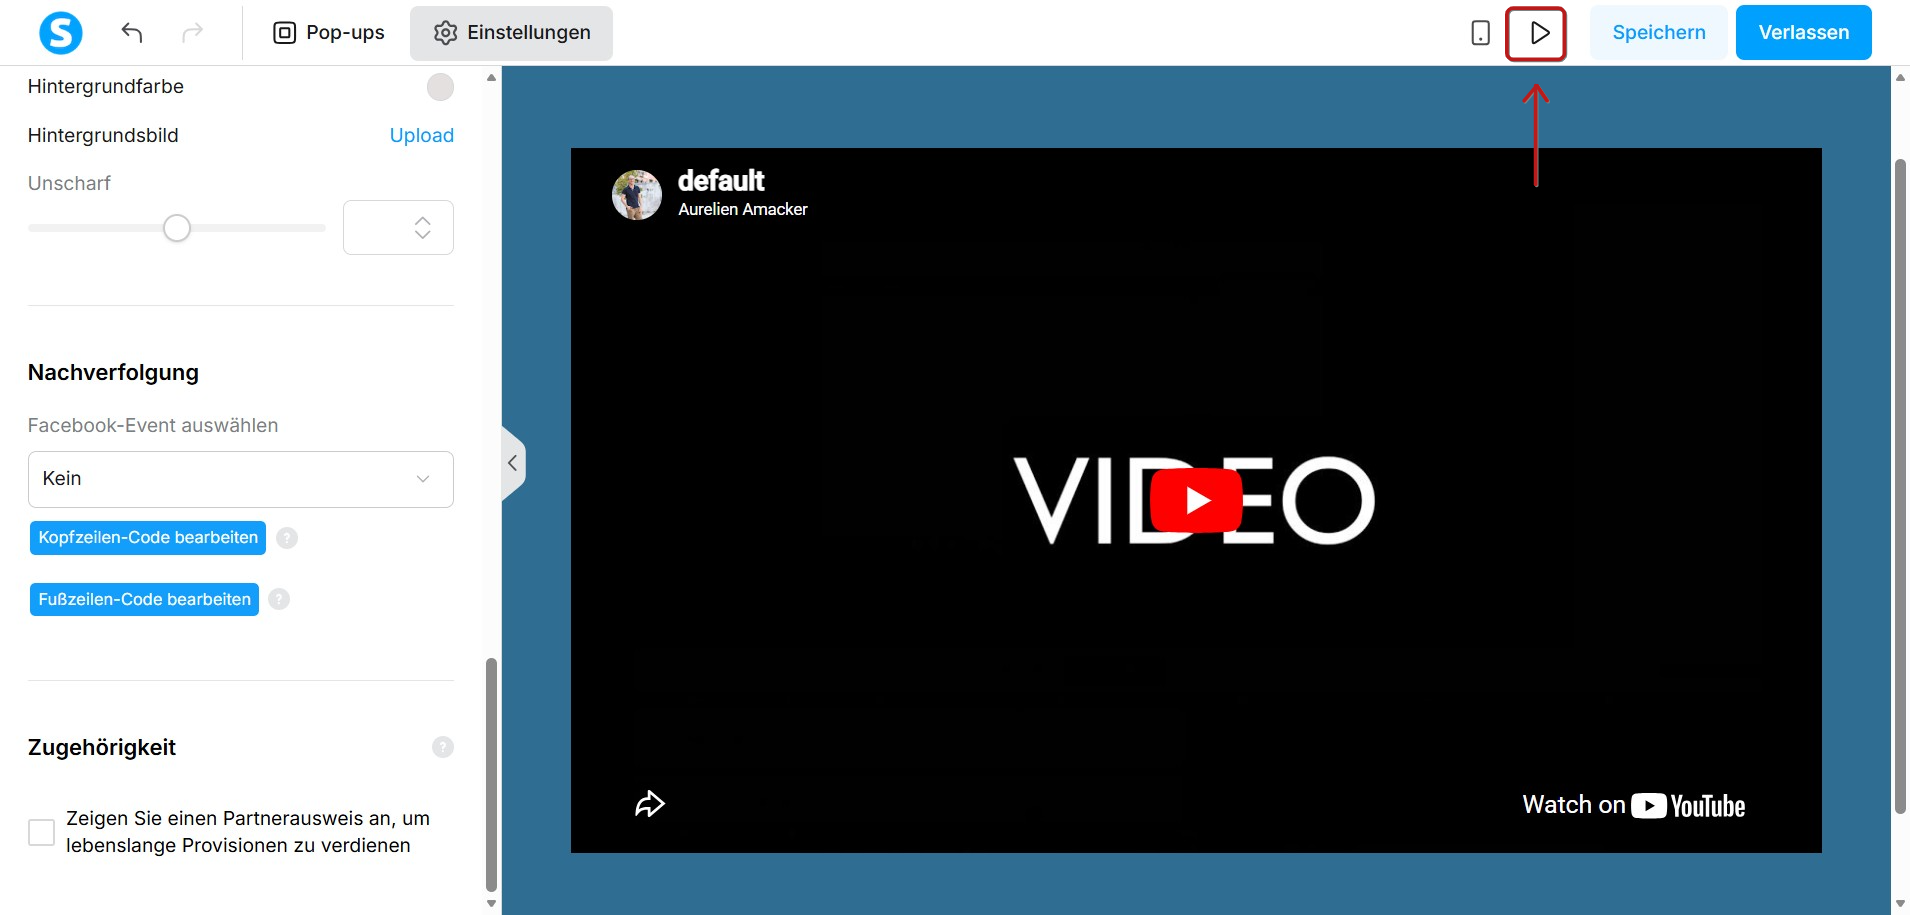The height and width of the screenshot is (915, 1910).
Task: Click the Unscharf blur slider handle
Action: point(177,228)
